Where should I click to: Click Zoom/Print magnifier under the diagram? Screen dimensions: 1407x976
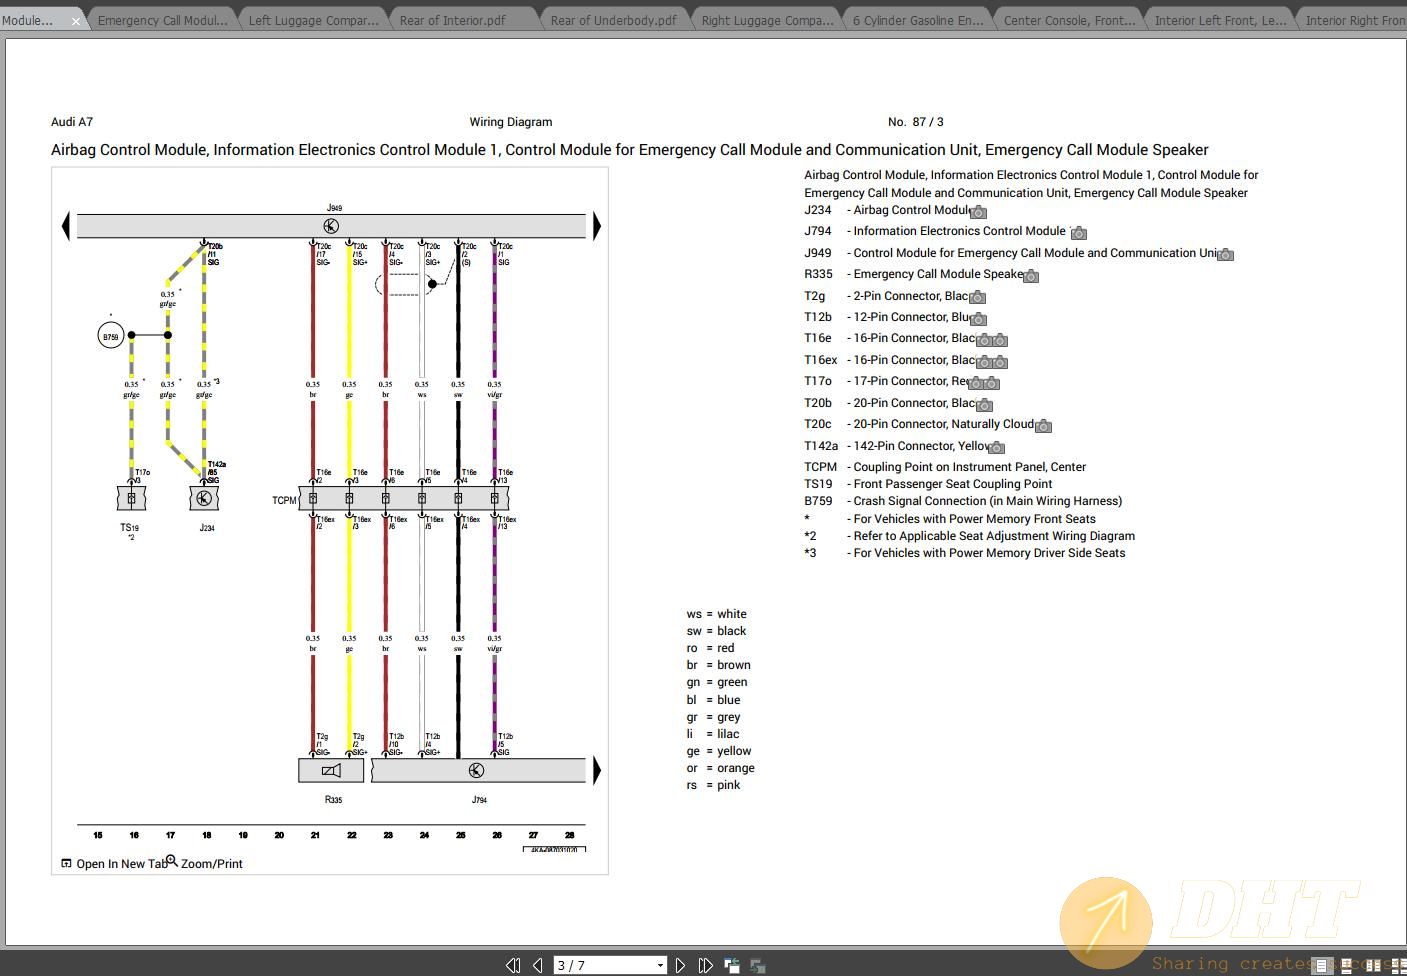[203, 863]
